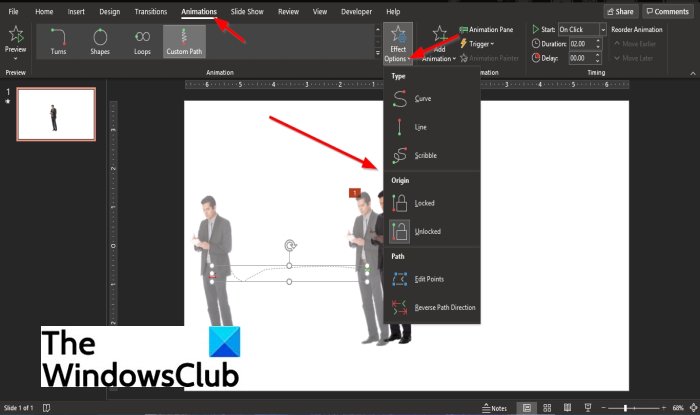The image size is (700, 415).
Task: Switch to Slide Sorter view in status bar
Action: point(547,407)
